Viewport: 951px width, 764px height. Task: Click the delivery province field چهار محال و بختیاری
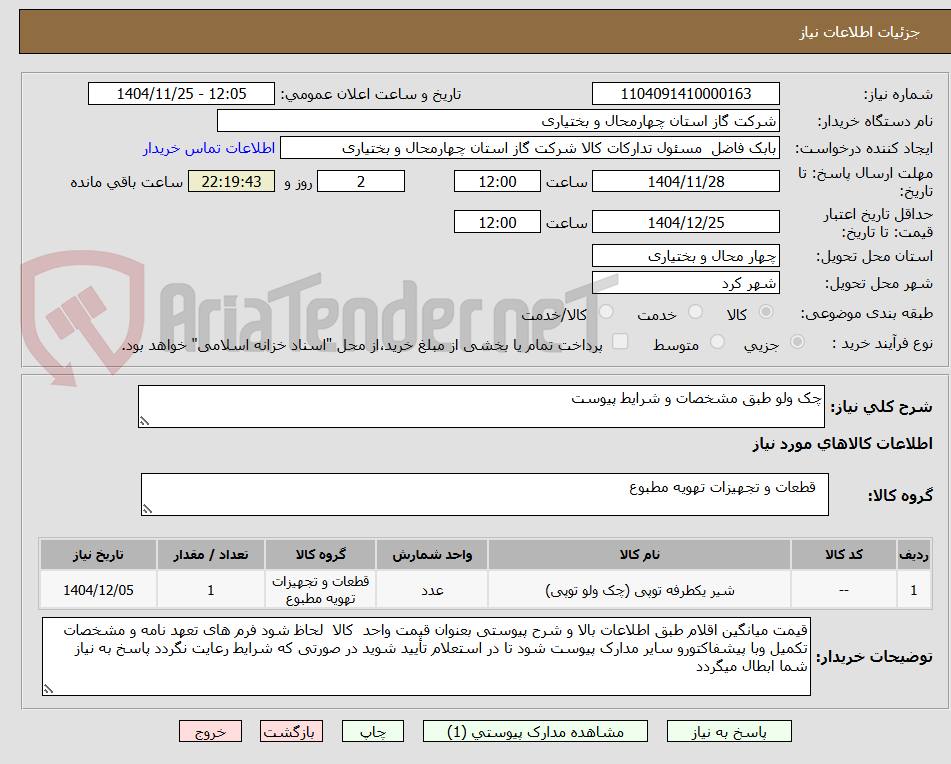pyautogui.click(x=685, y=256)
